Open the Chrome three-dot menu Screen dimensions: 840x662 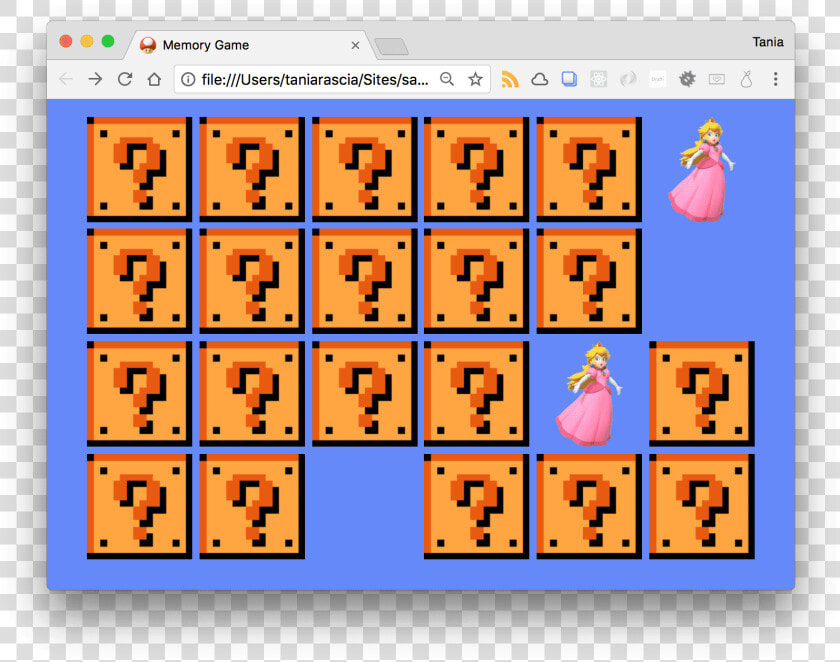tap(775, 79)
